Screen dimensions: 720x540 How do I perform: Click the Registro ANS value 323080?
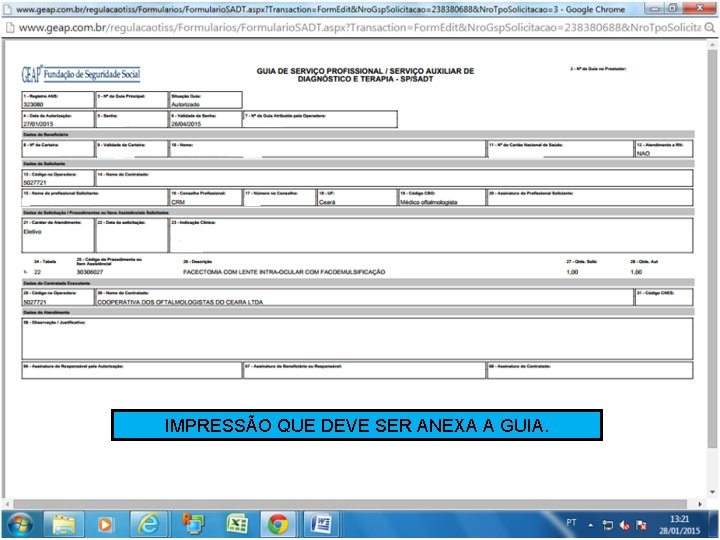click(34, 105)
